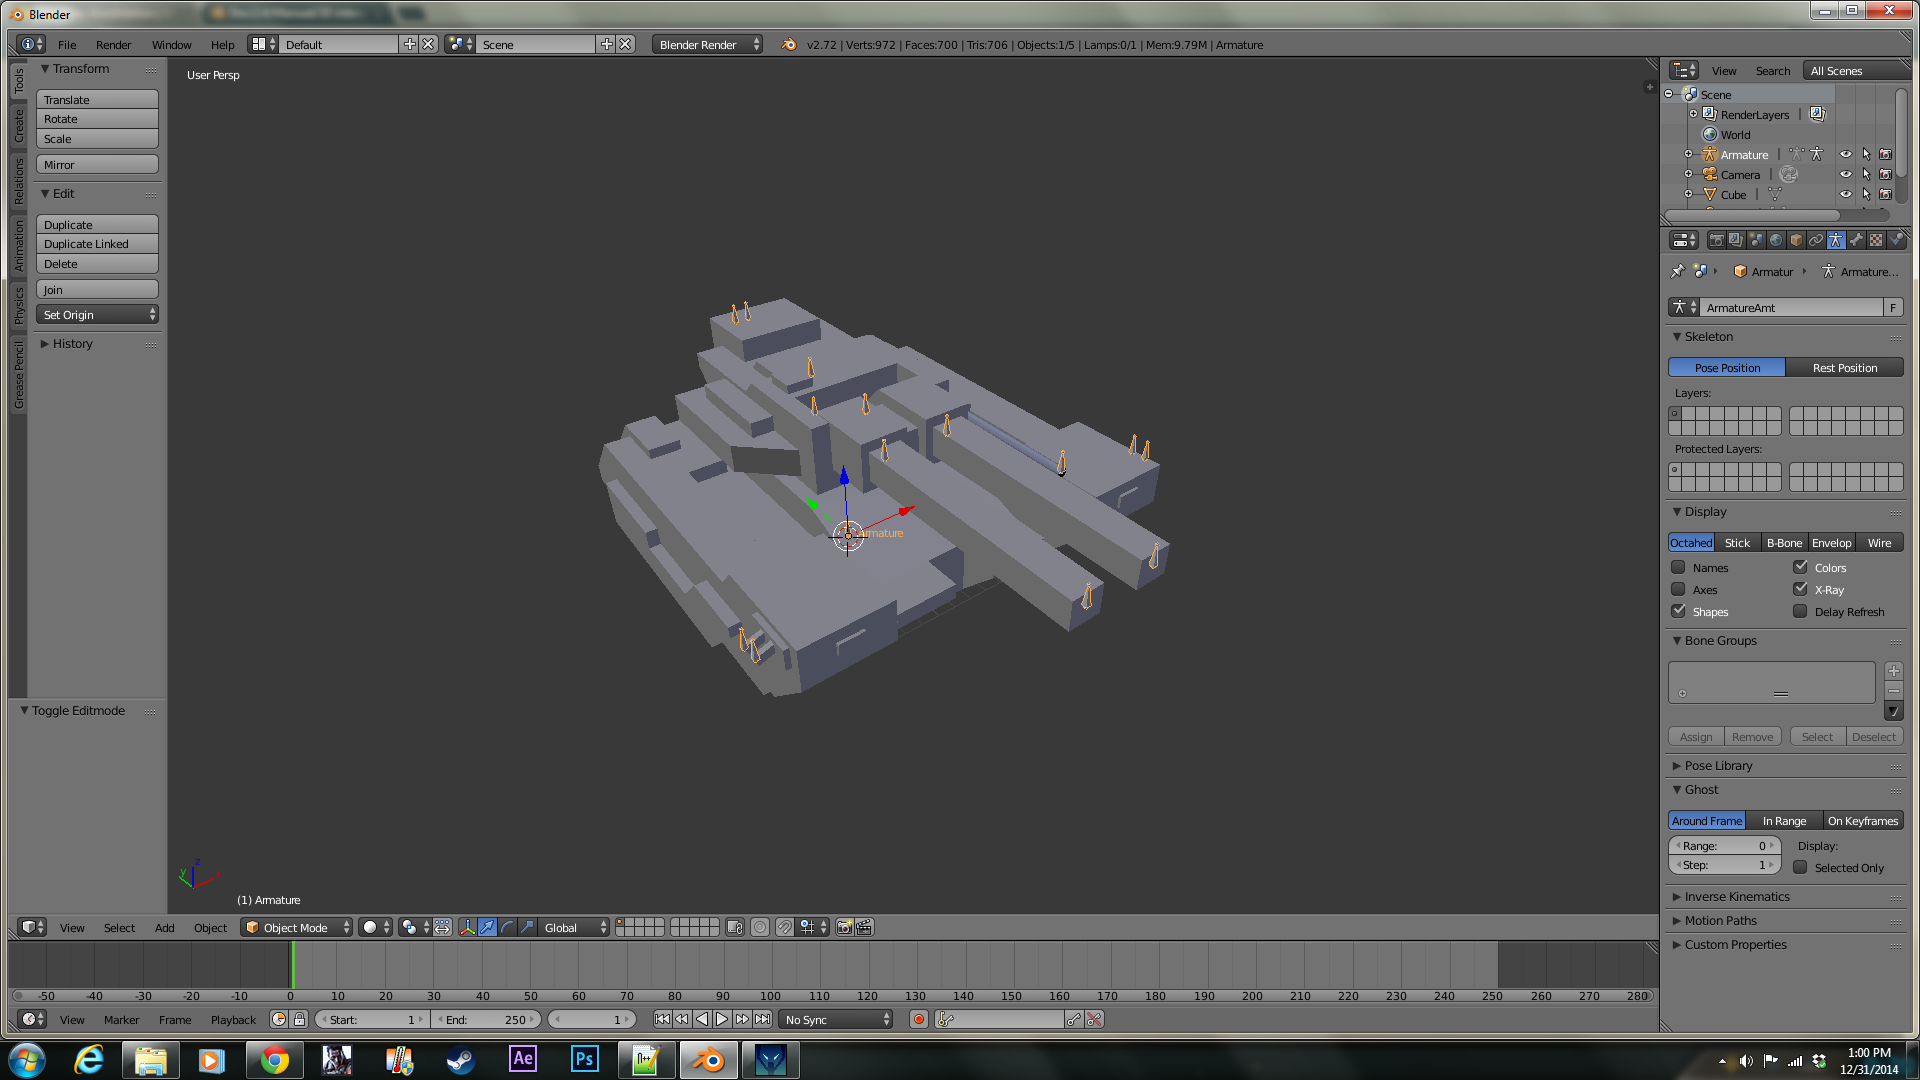Play animation forward in timeline
Image resolution: width=1920 pixels, height=1080 pixels.
pos(722,1019)
